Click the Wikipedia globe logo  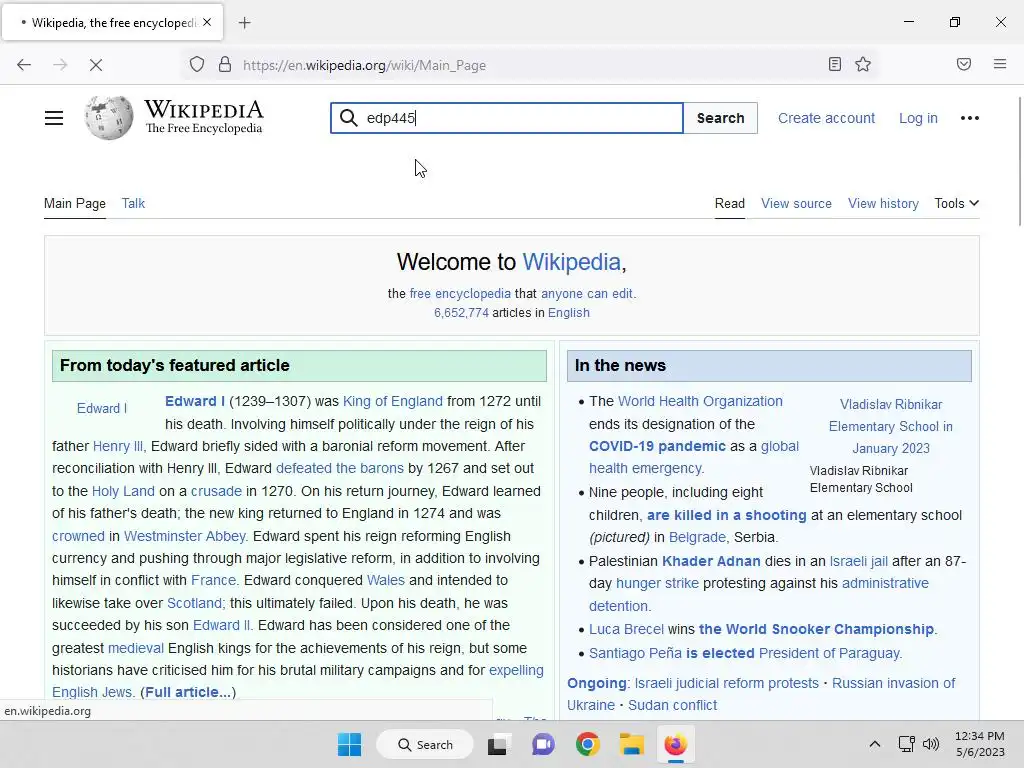click(x=109, y=118)
